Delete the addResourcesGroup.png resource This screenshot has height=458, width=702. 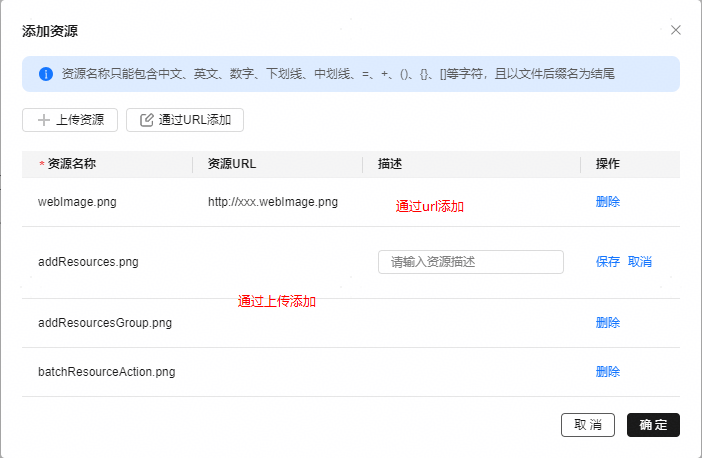tap(608, 322)
